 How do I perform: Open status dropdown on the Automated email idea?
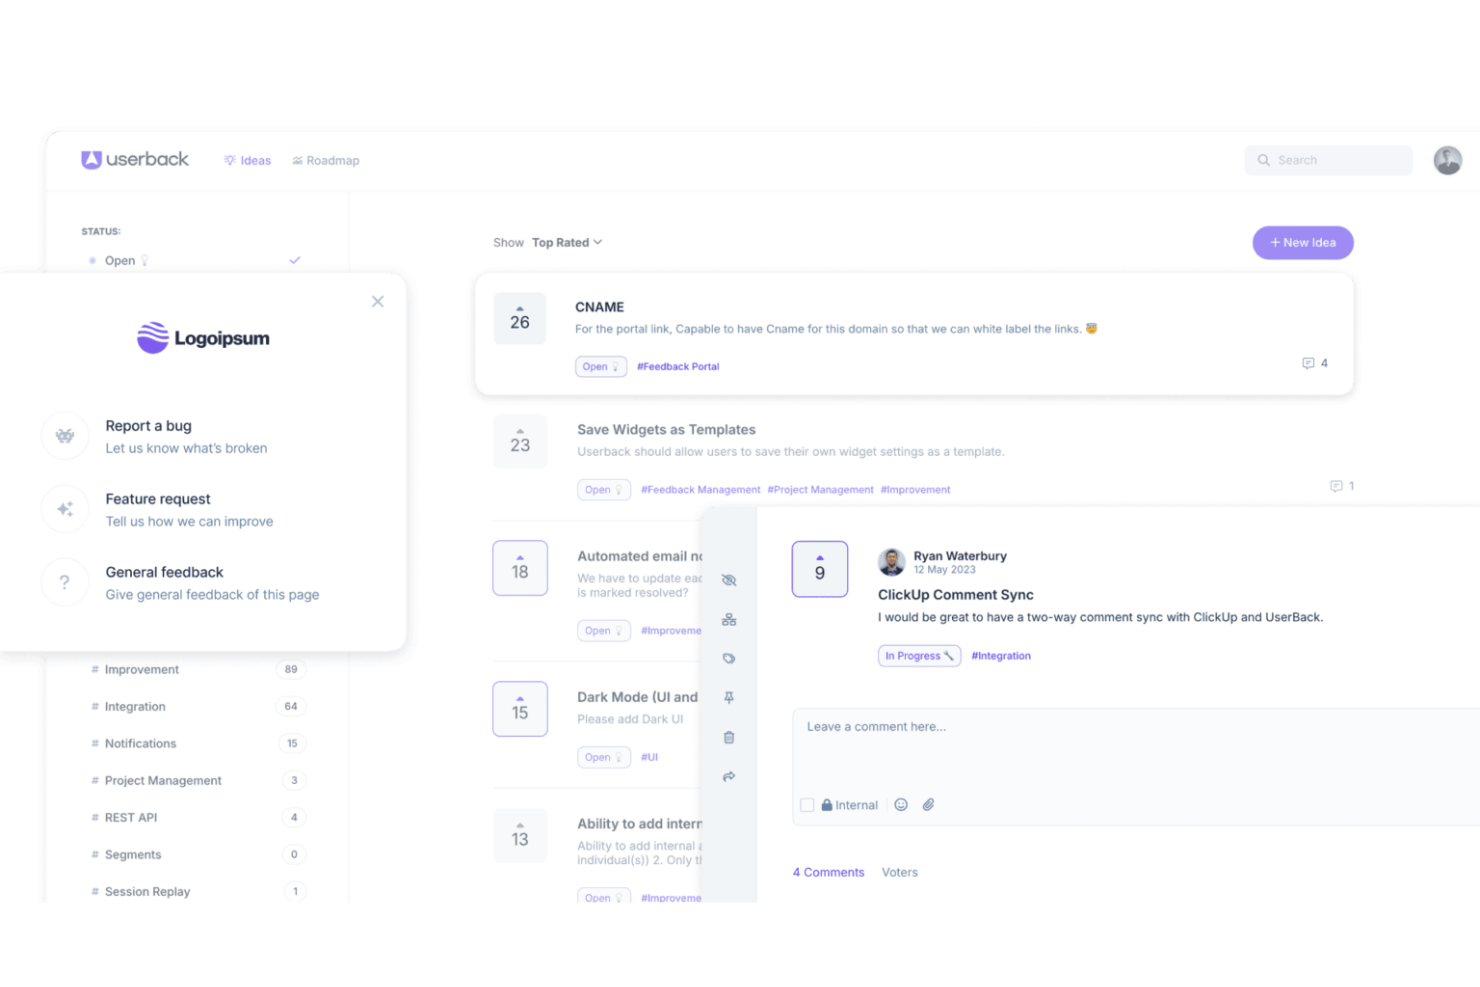pyautogui.click(x=604, y=631)
